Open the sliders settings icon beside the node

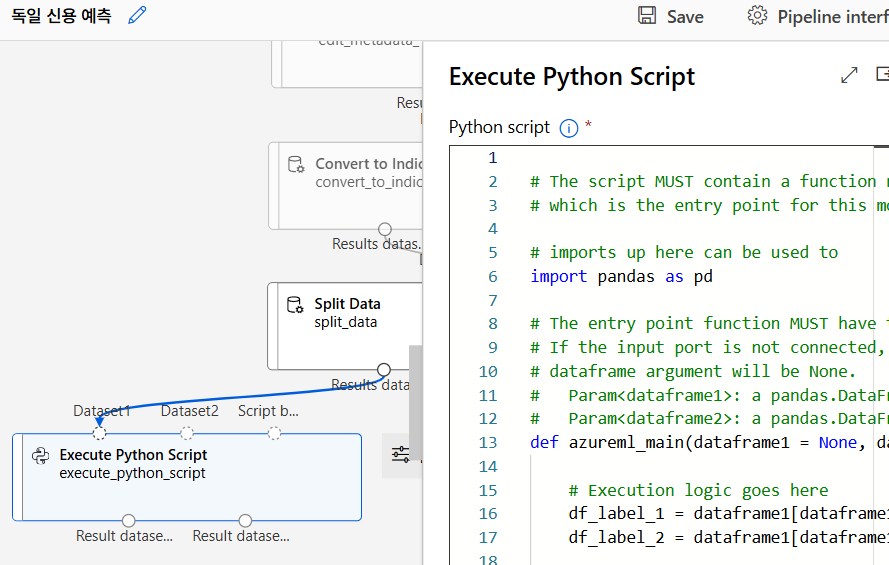click(401, 455)
